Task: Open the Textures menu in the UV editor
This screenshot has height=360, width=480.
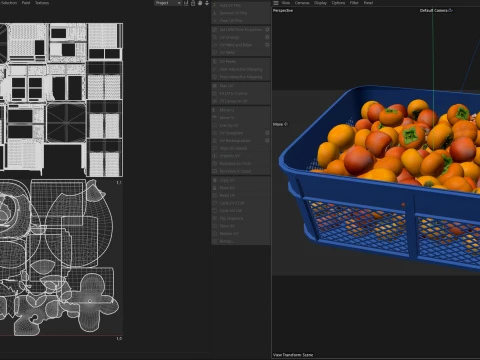Action: coord(42,3)
